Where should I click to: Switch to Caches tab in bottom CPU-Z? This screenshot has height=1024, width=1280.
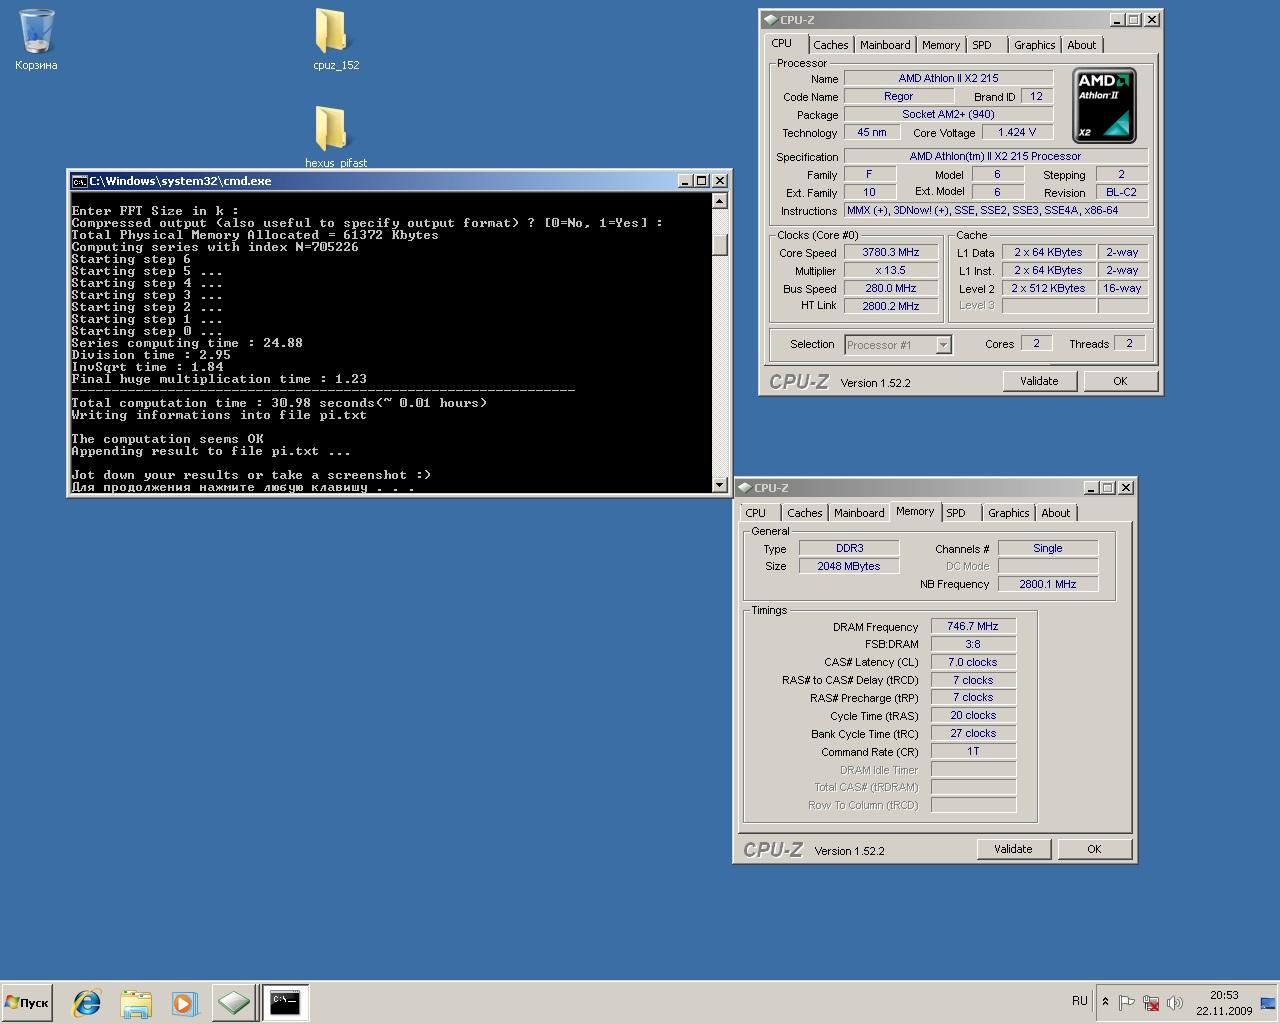804,513
